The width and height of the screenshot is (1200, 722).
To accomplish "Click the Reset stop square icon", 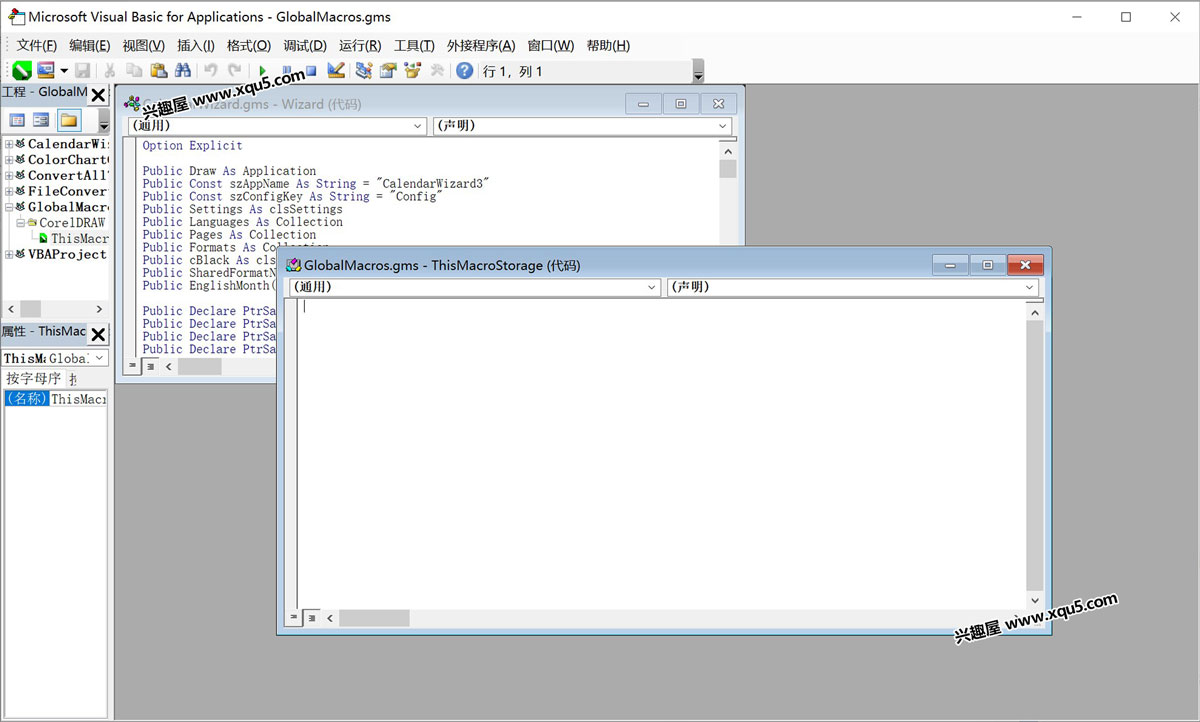I will point(311,71).
